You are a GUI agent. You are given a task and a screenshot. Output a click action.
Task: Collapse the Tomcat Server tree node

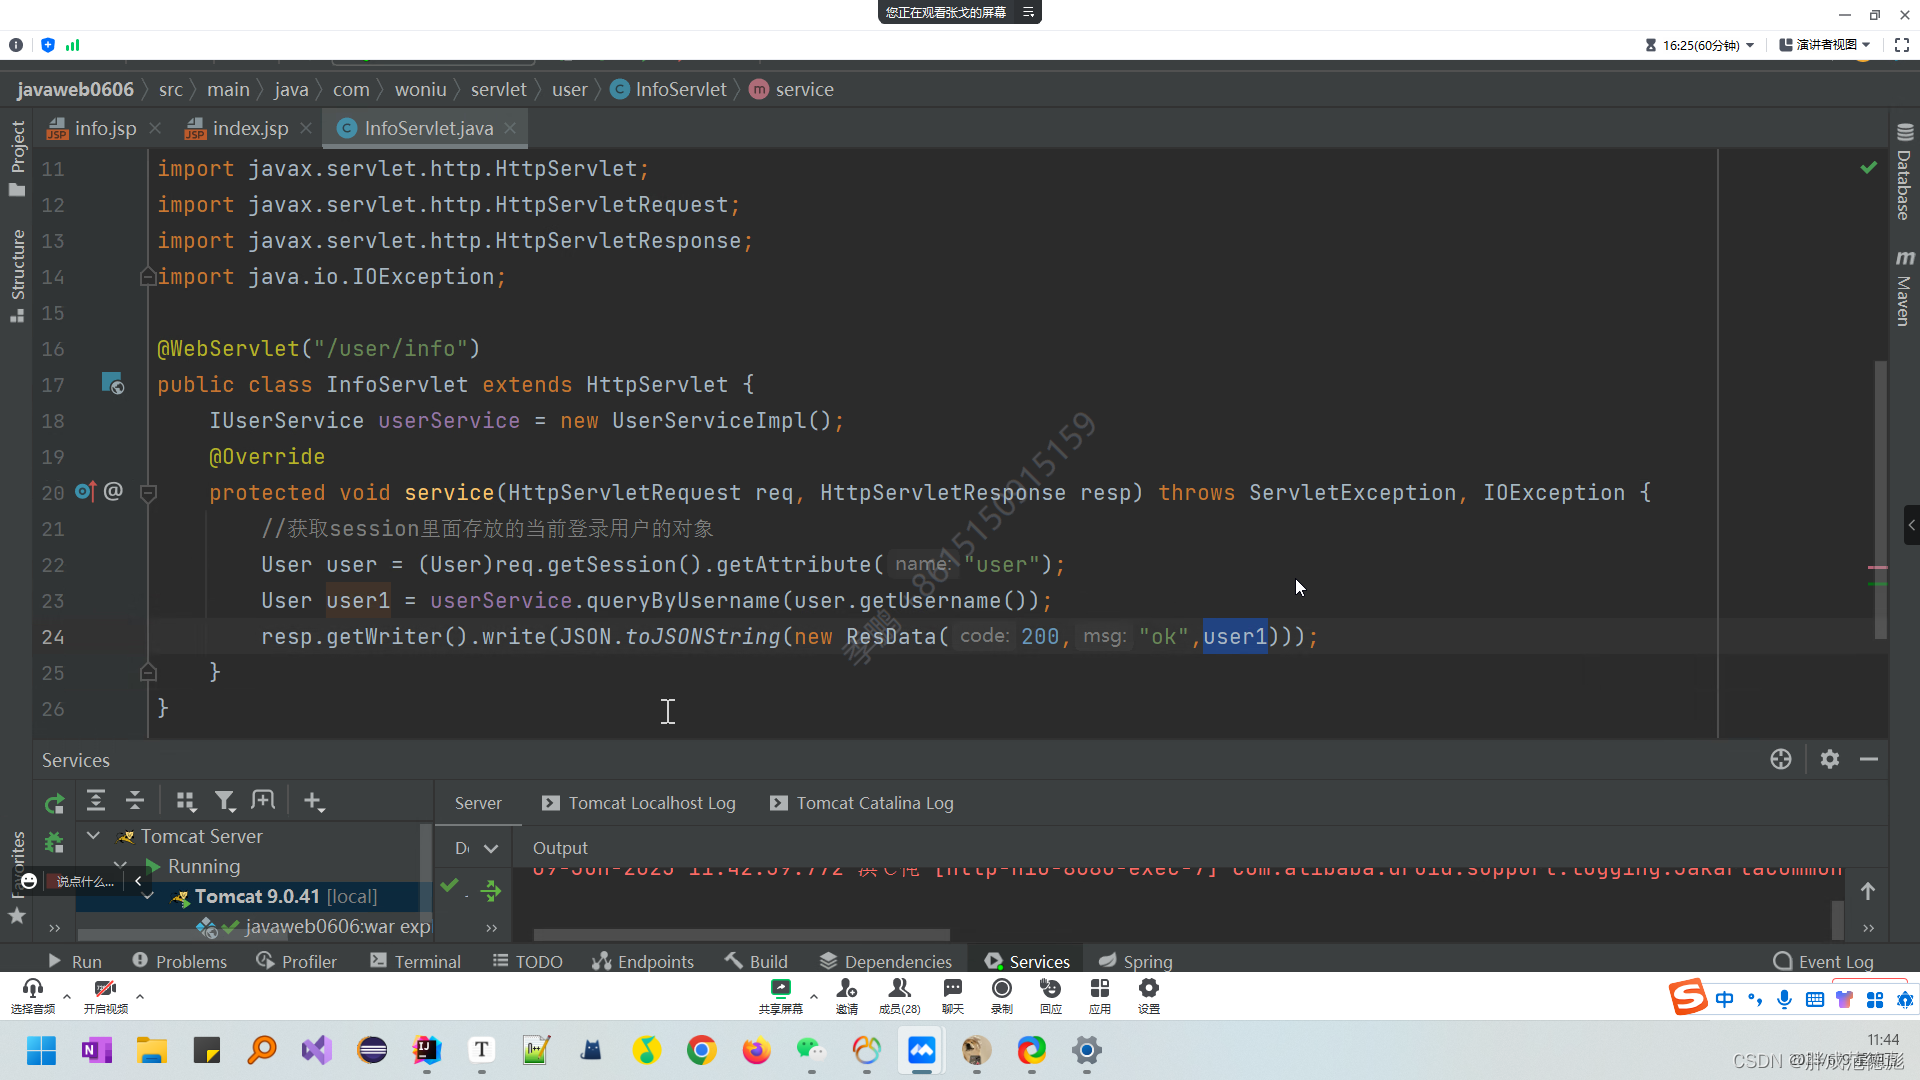pyautogui.click(x=93, y=836)
